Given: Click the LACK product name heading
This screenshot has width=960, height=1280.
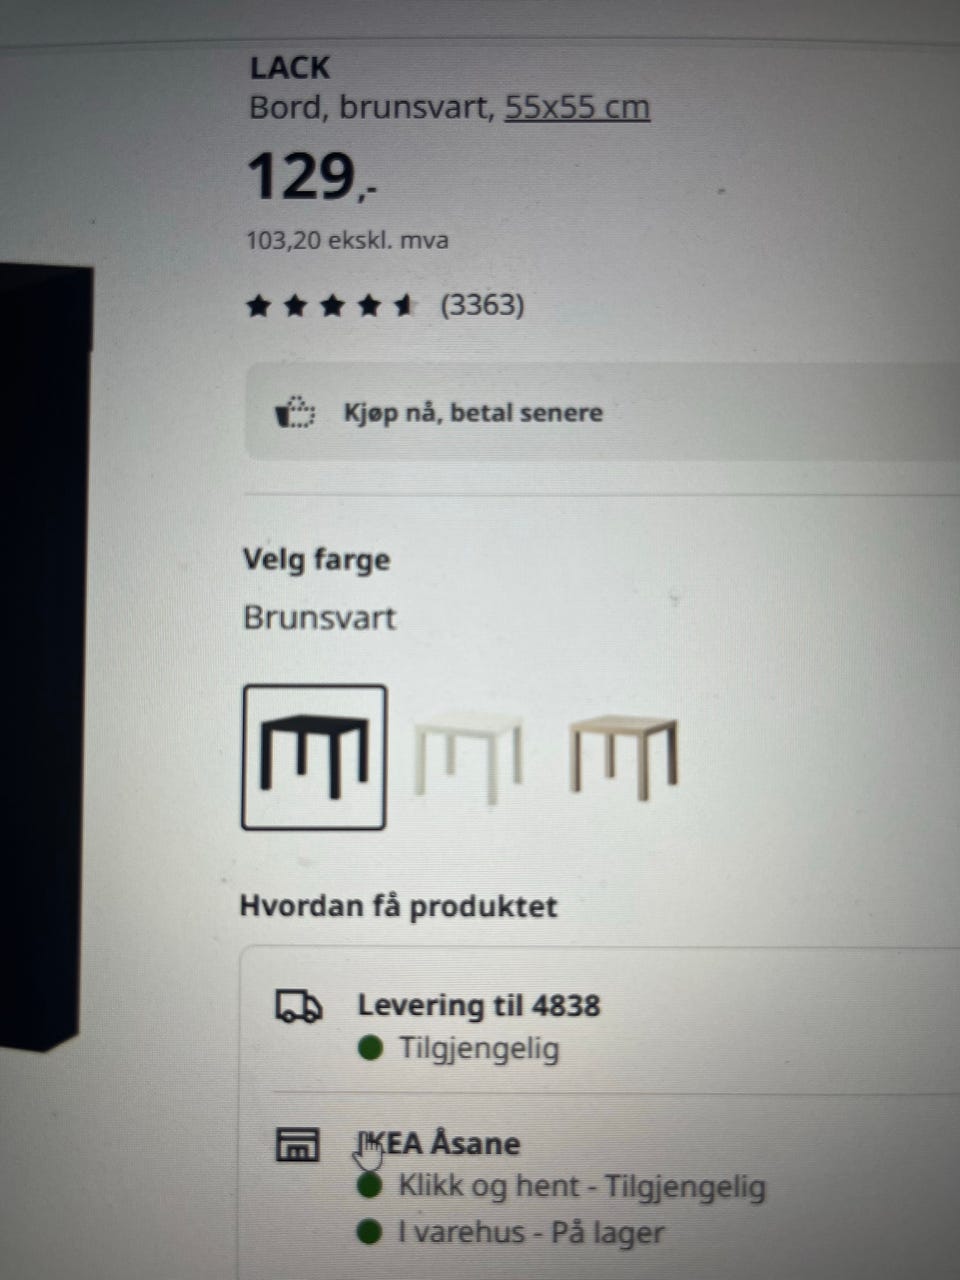Looking at the screenshot, I should point(290,67).
